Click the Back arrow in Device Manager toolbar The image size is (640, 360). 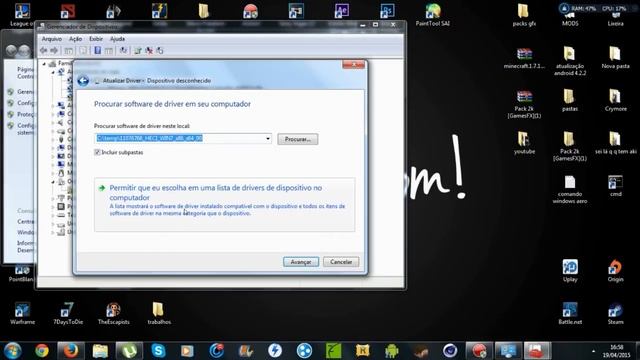(x=44, y=51)
